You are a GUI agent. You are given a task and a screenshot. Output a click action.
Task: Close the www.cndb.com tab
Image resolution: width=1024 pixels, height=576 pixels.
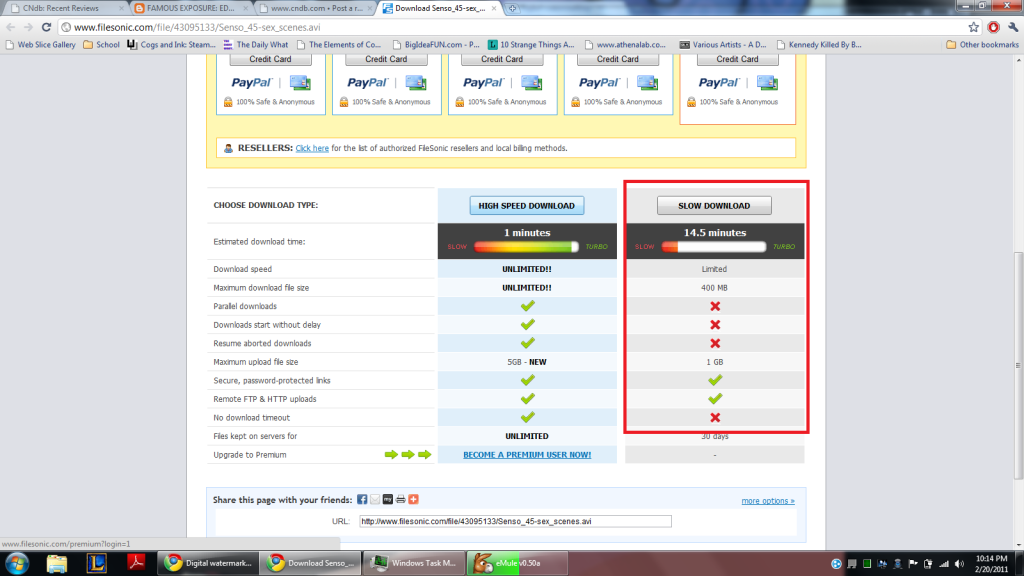(370, 8)
